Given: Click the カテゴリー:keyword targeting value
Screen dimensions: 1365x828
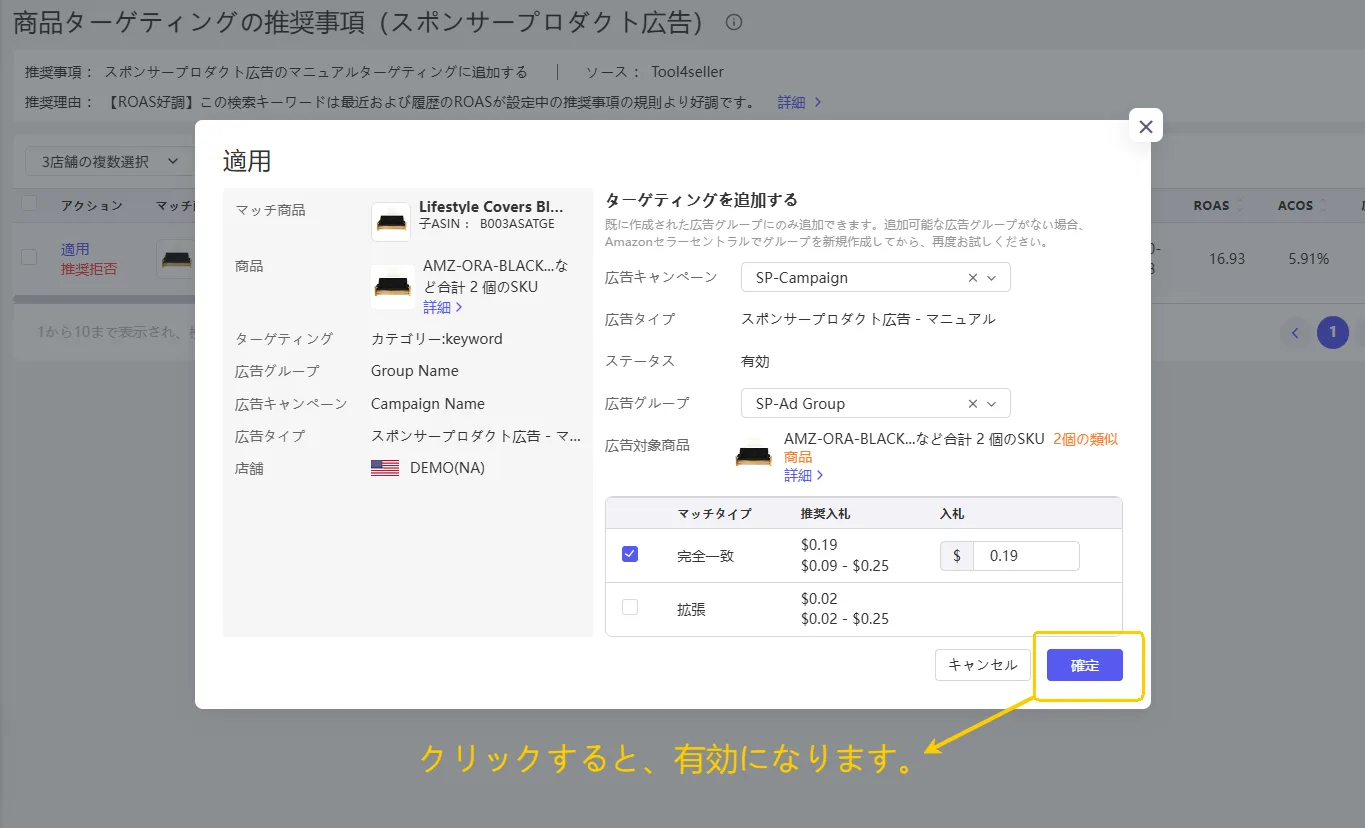Looking at the screenshot, I should tap(437, 339).
